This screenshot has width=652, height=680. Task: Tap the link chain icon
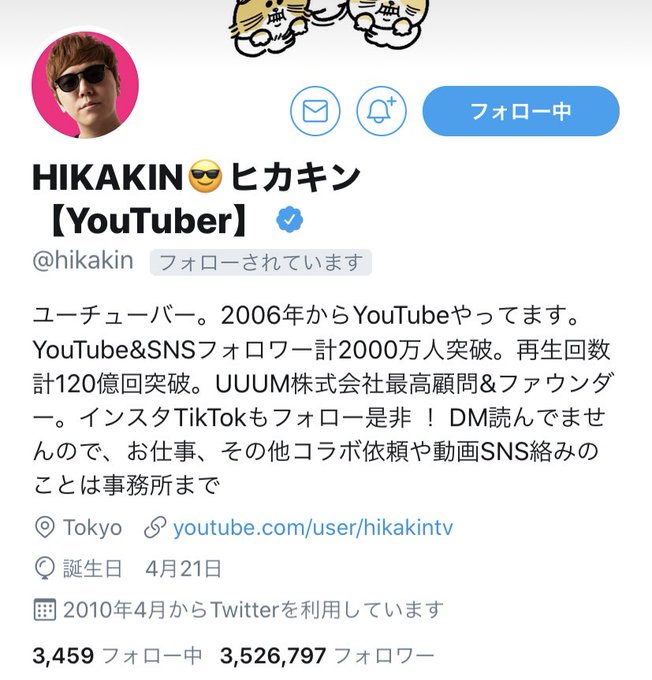(155, 528)
